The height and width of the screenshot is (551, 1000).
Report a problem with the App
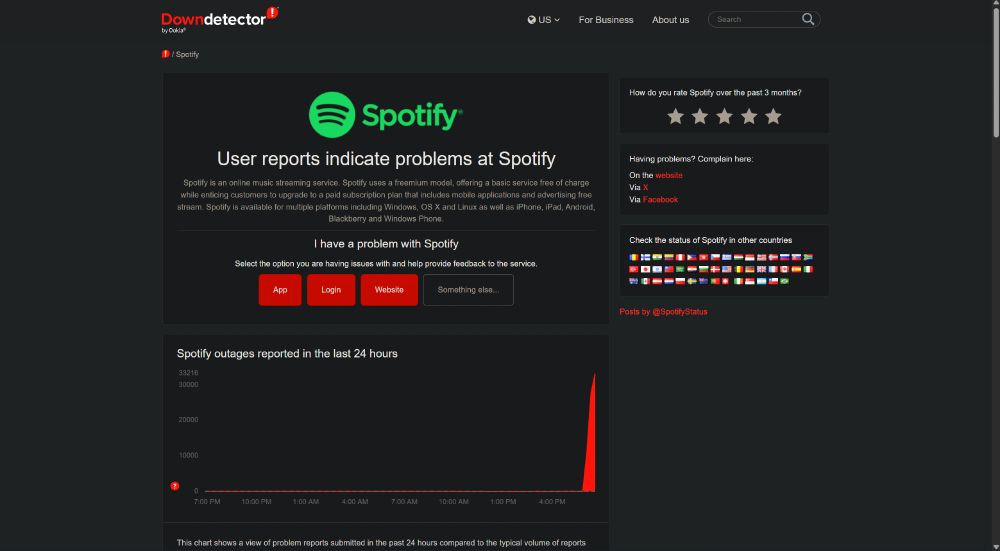click(x=280, y=290)
